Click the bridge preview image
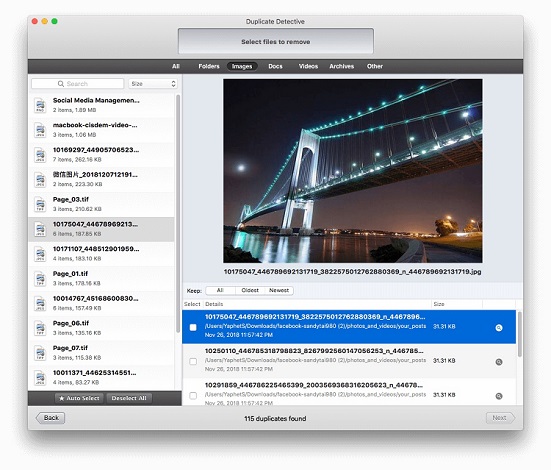The height and width of the screenshot is (470, 551). [352, 171]
